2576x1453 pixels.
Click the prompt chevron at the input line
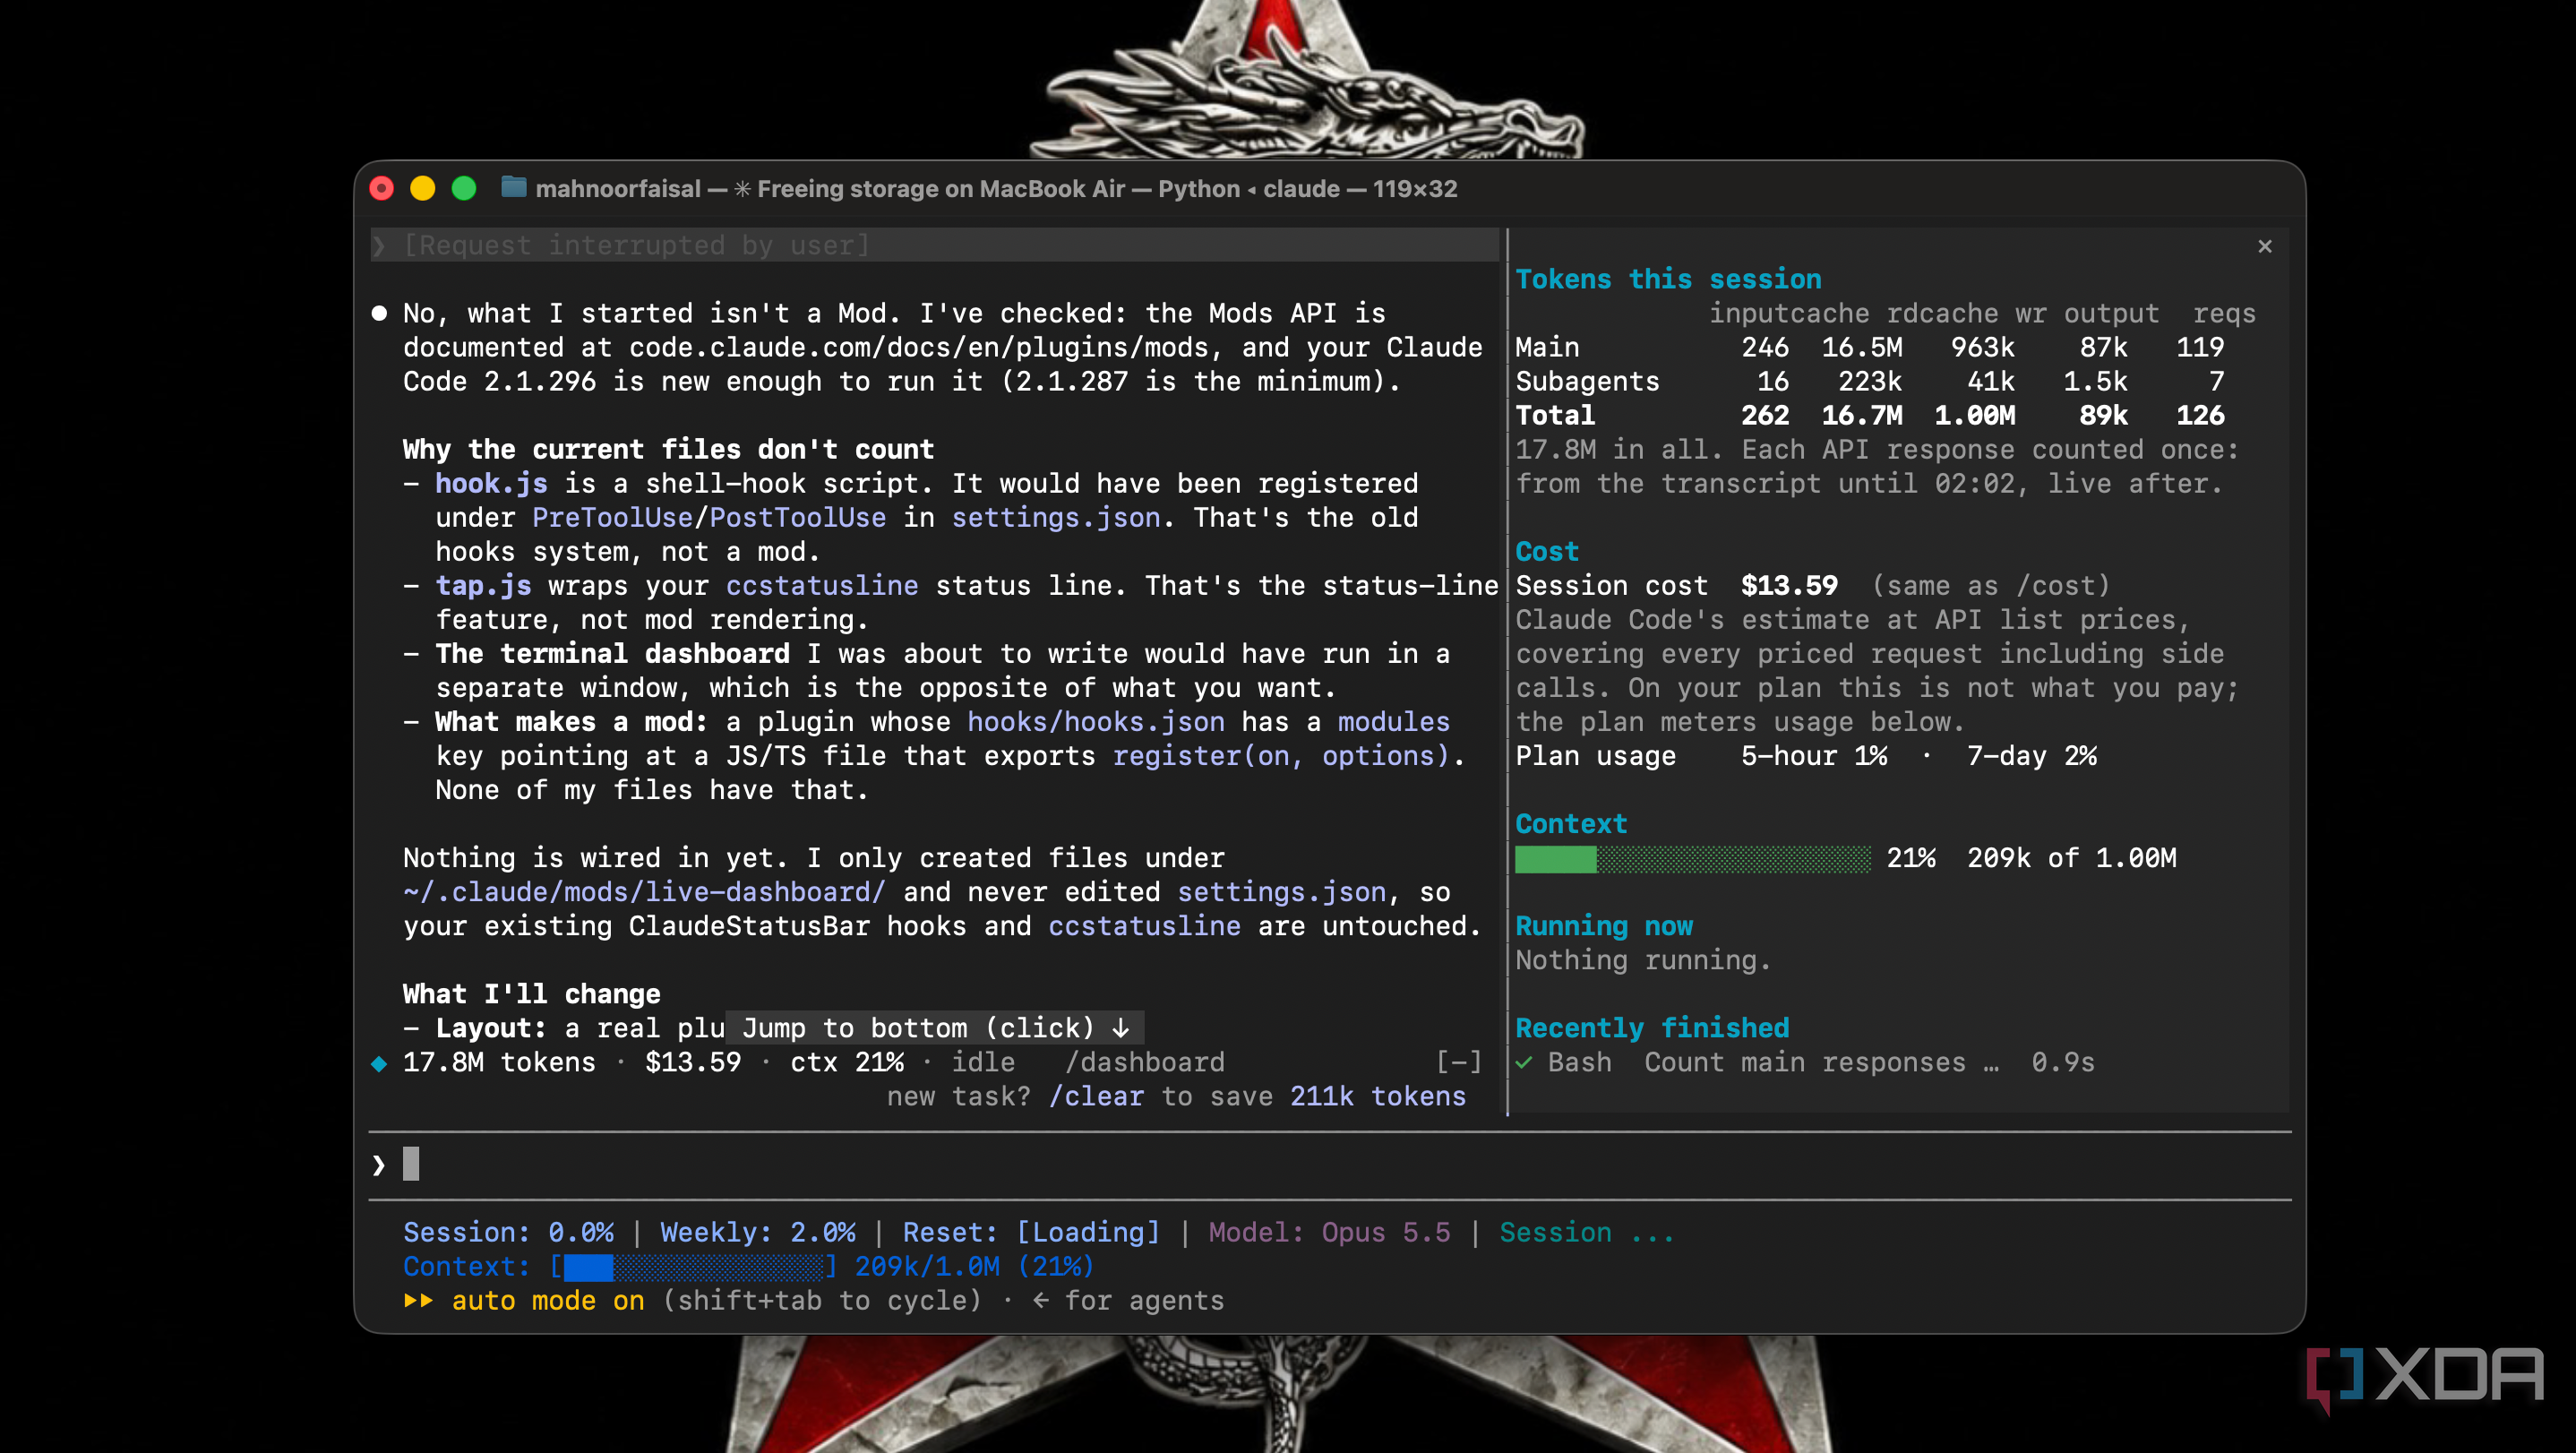click(x=379, y=1165)
